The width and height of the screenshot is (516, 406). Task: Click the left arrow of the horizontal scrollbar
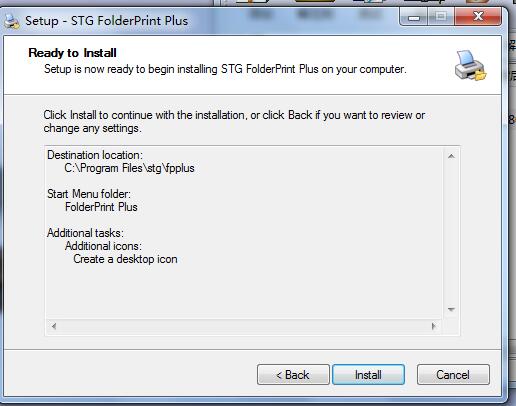[54, 326]
